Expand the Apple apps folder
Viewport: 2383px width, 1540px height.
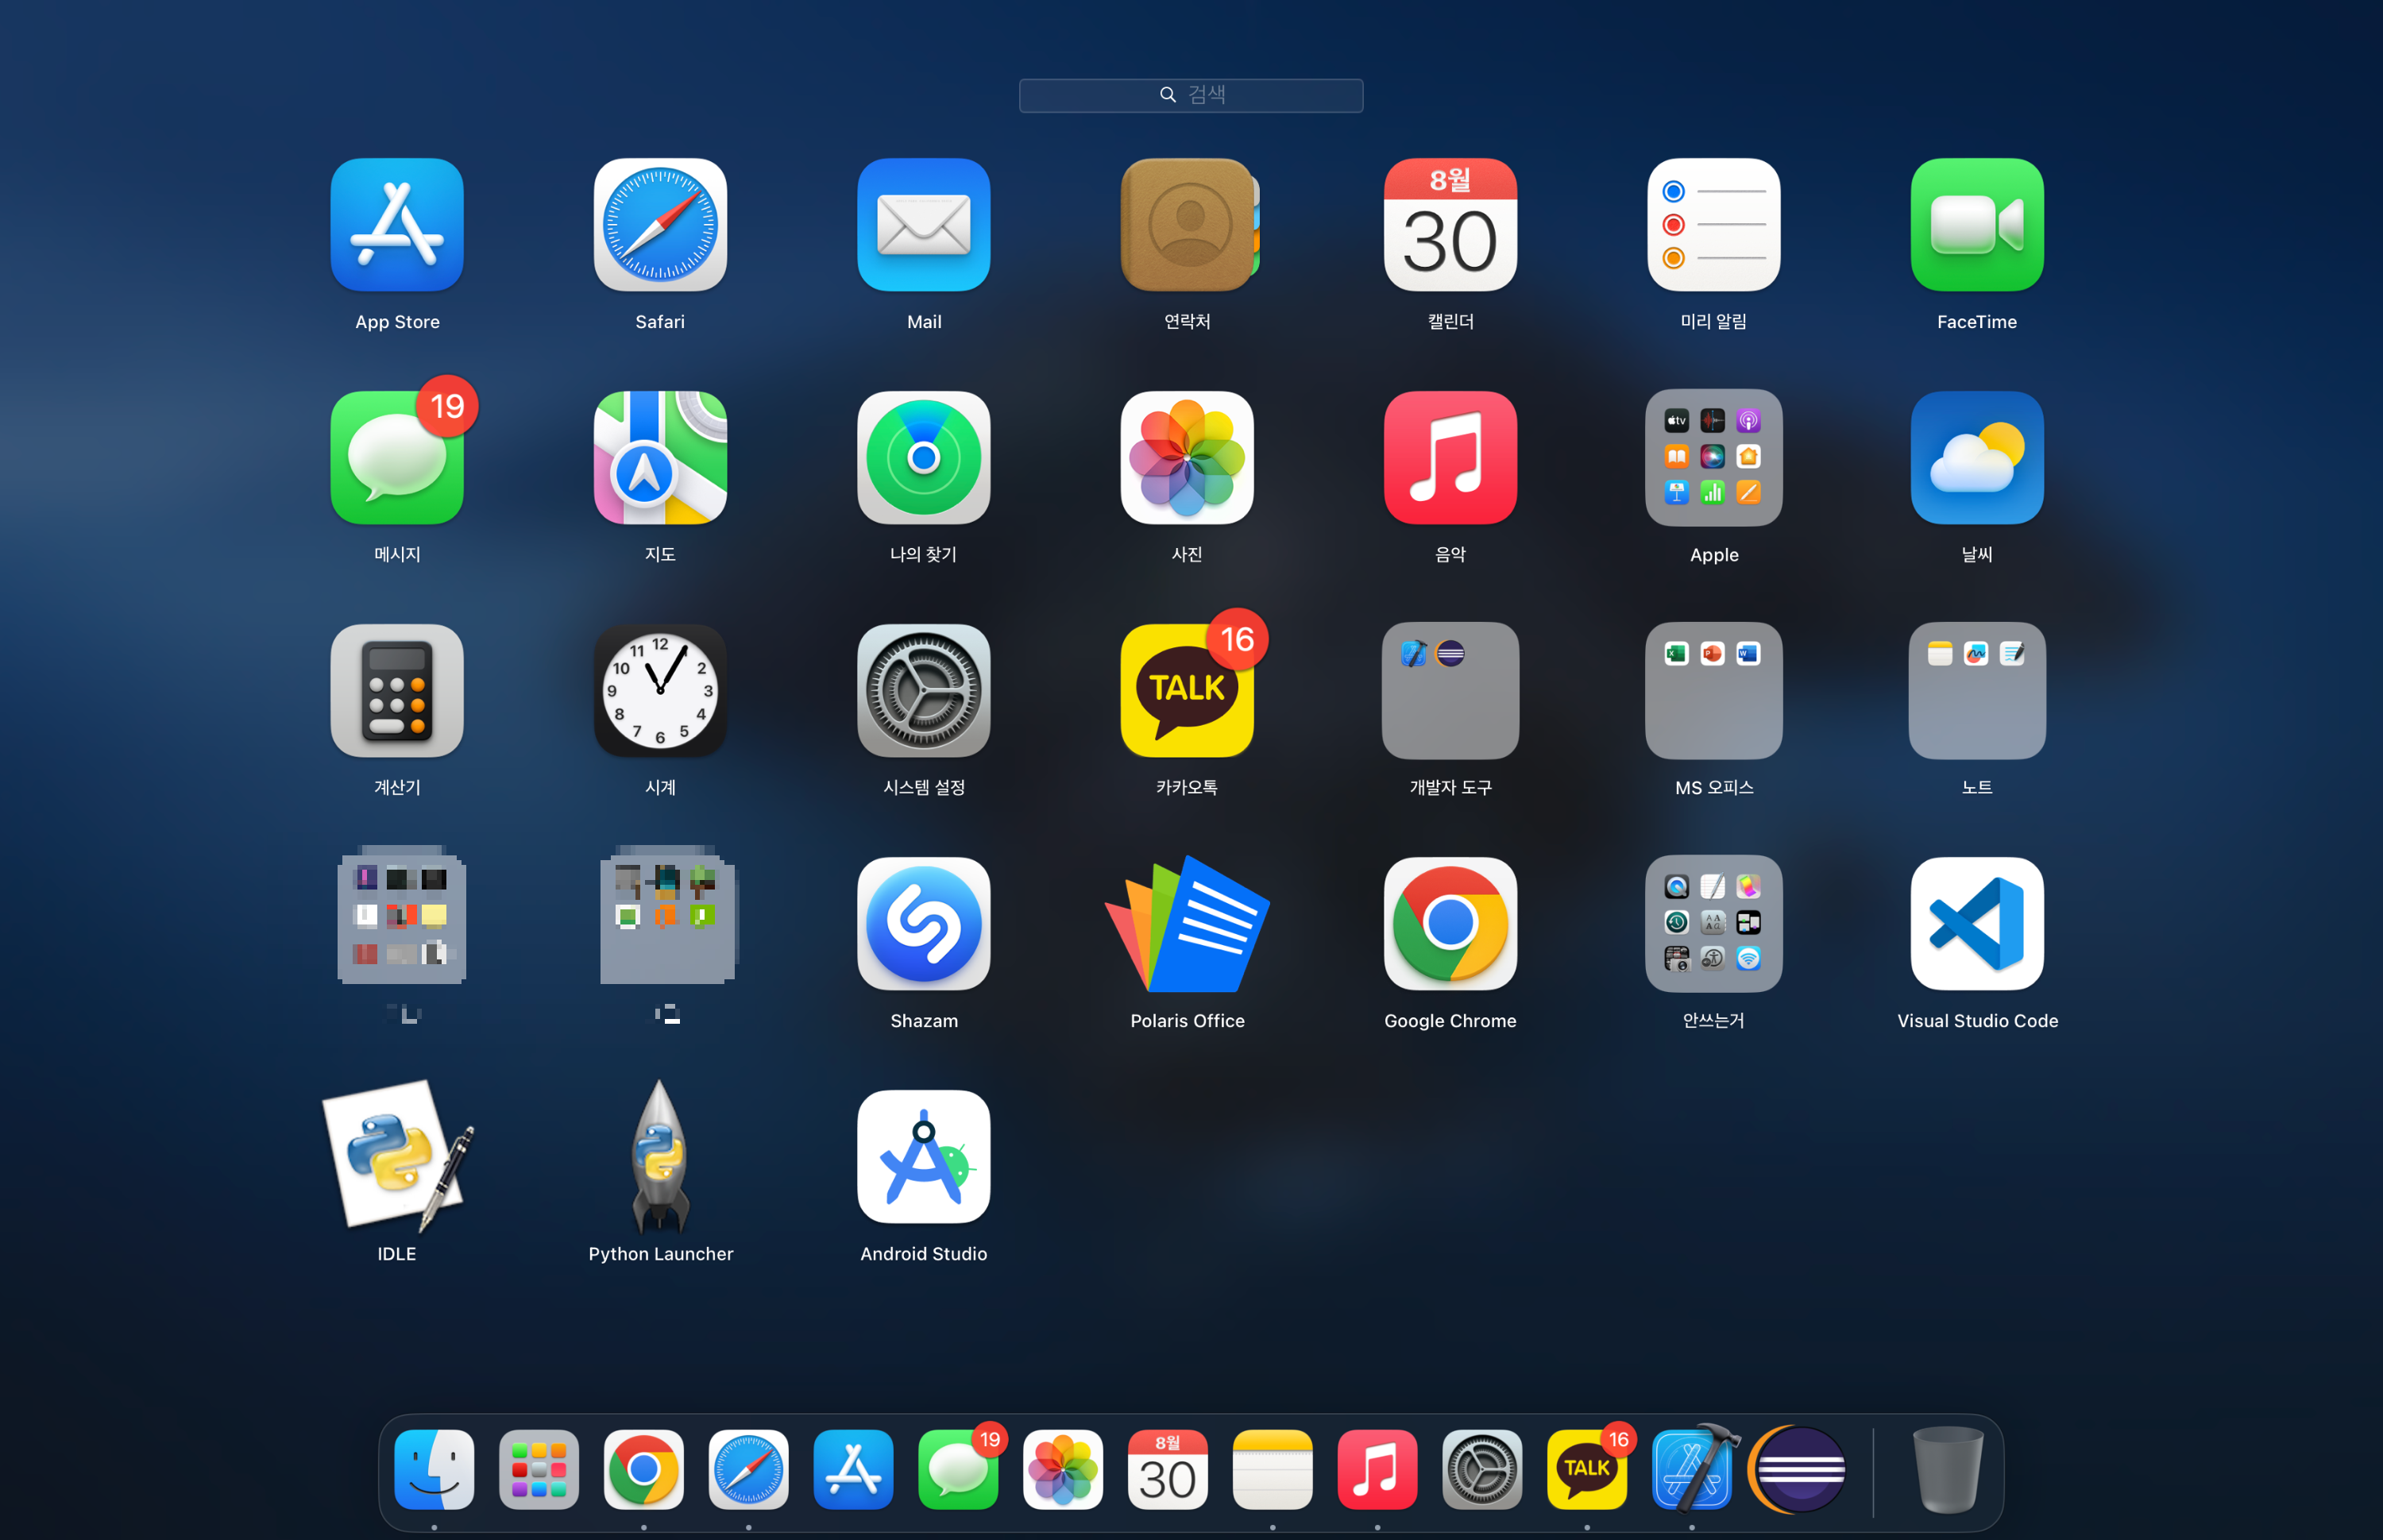[x=1713, y=458]
